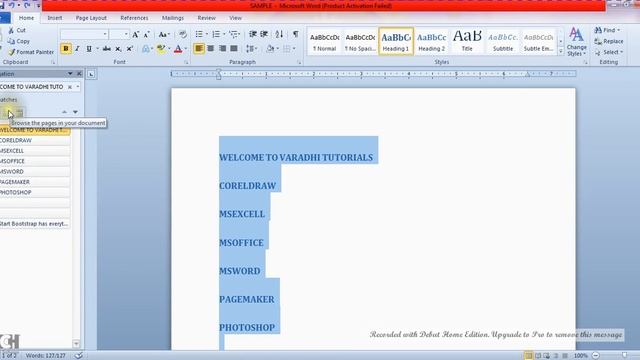Open the View tab
This screenshot has width=640, height=360.
pyautogui.click(x=235, y=18)
